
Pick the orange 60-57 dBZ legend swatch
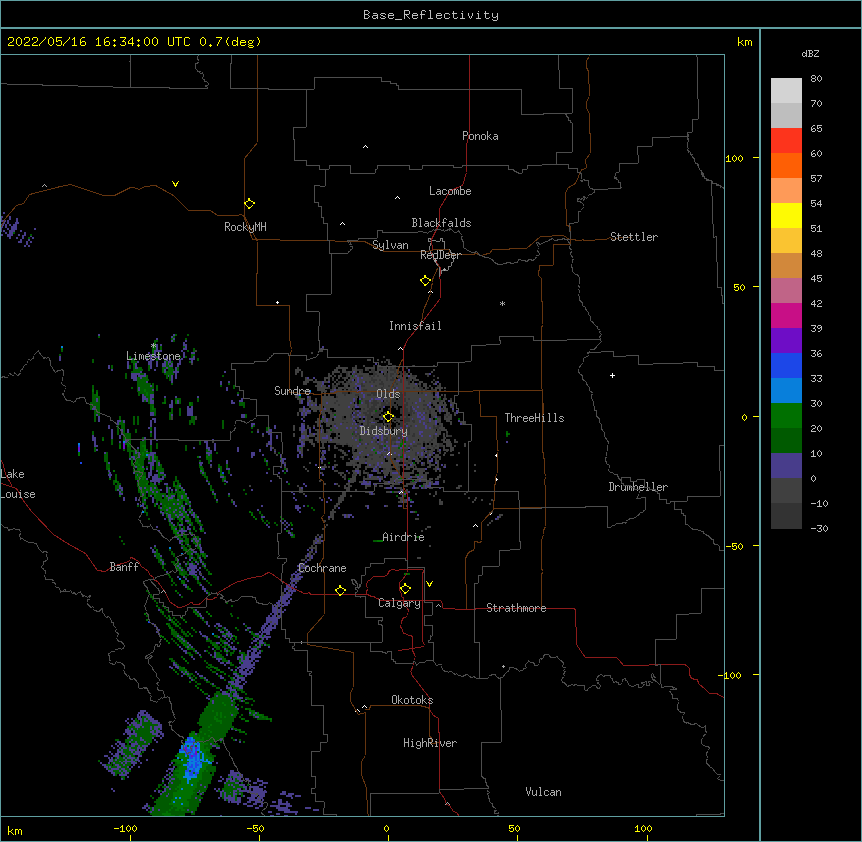pos(786,165)
